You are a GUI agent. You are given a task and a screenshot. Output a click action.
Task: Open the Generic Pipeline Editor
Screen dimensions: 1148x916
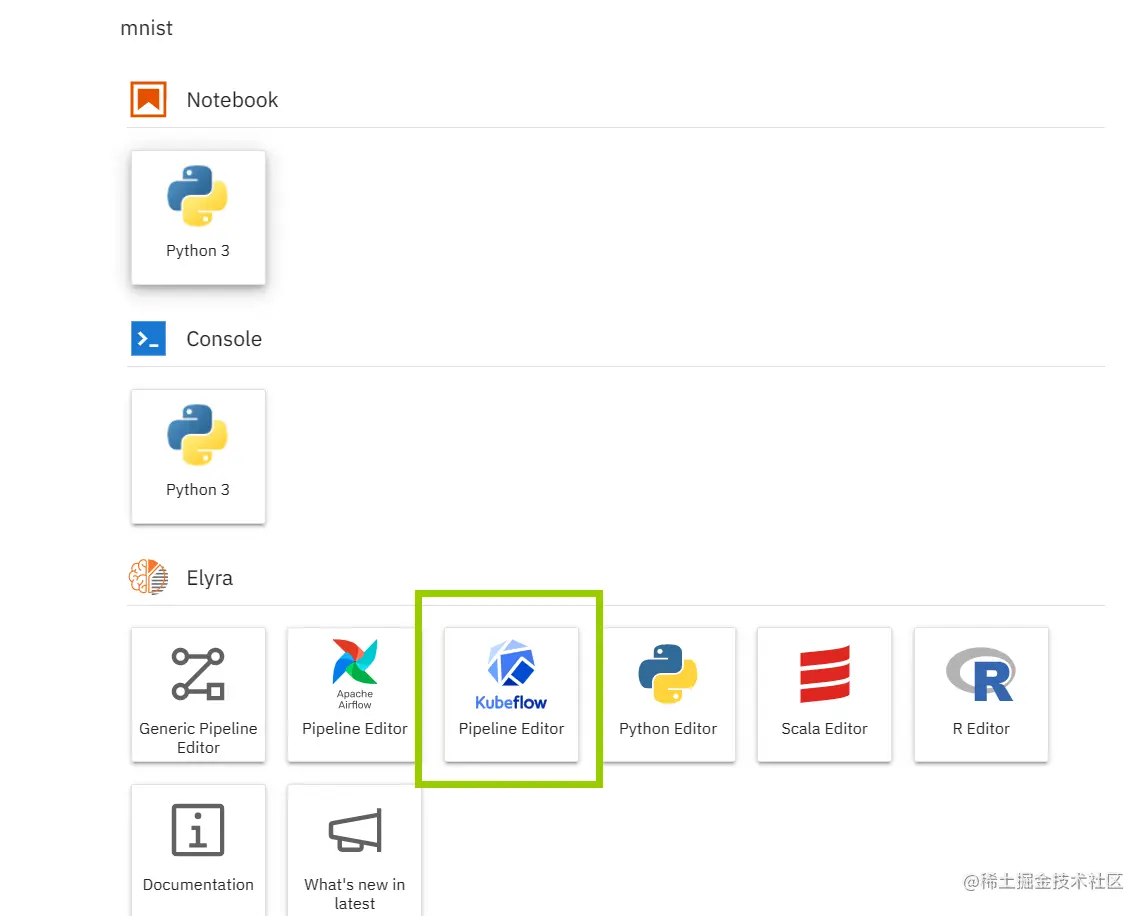coord(198,695)
